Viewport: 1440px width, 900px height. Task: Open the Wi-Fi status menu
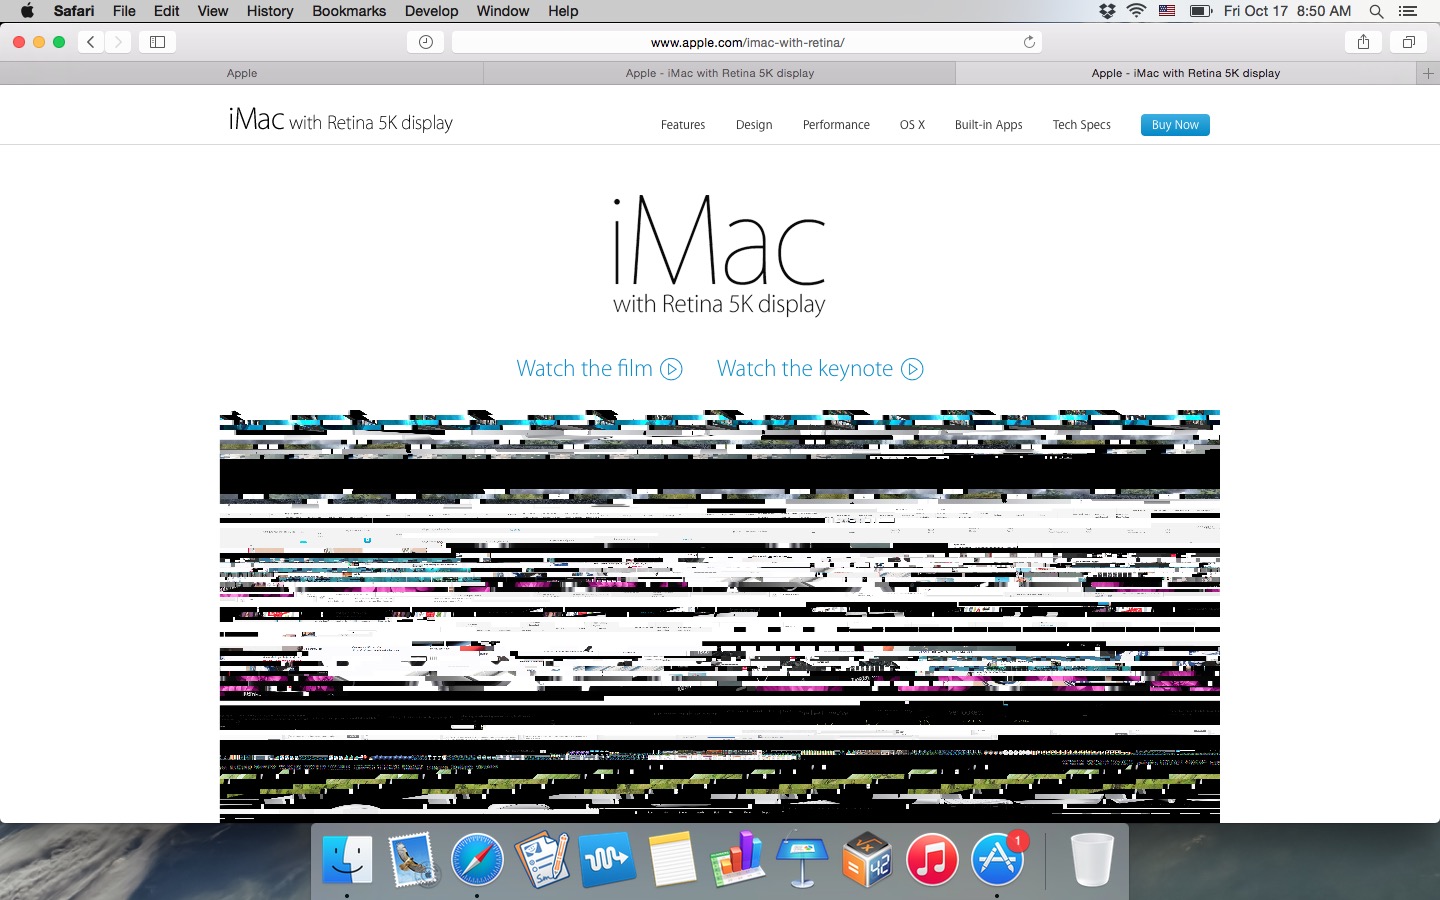coord(1136,11)
